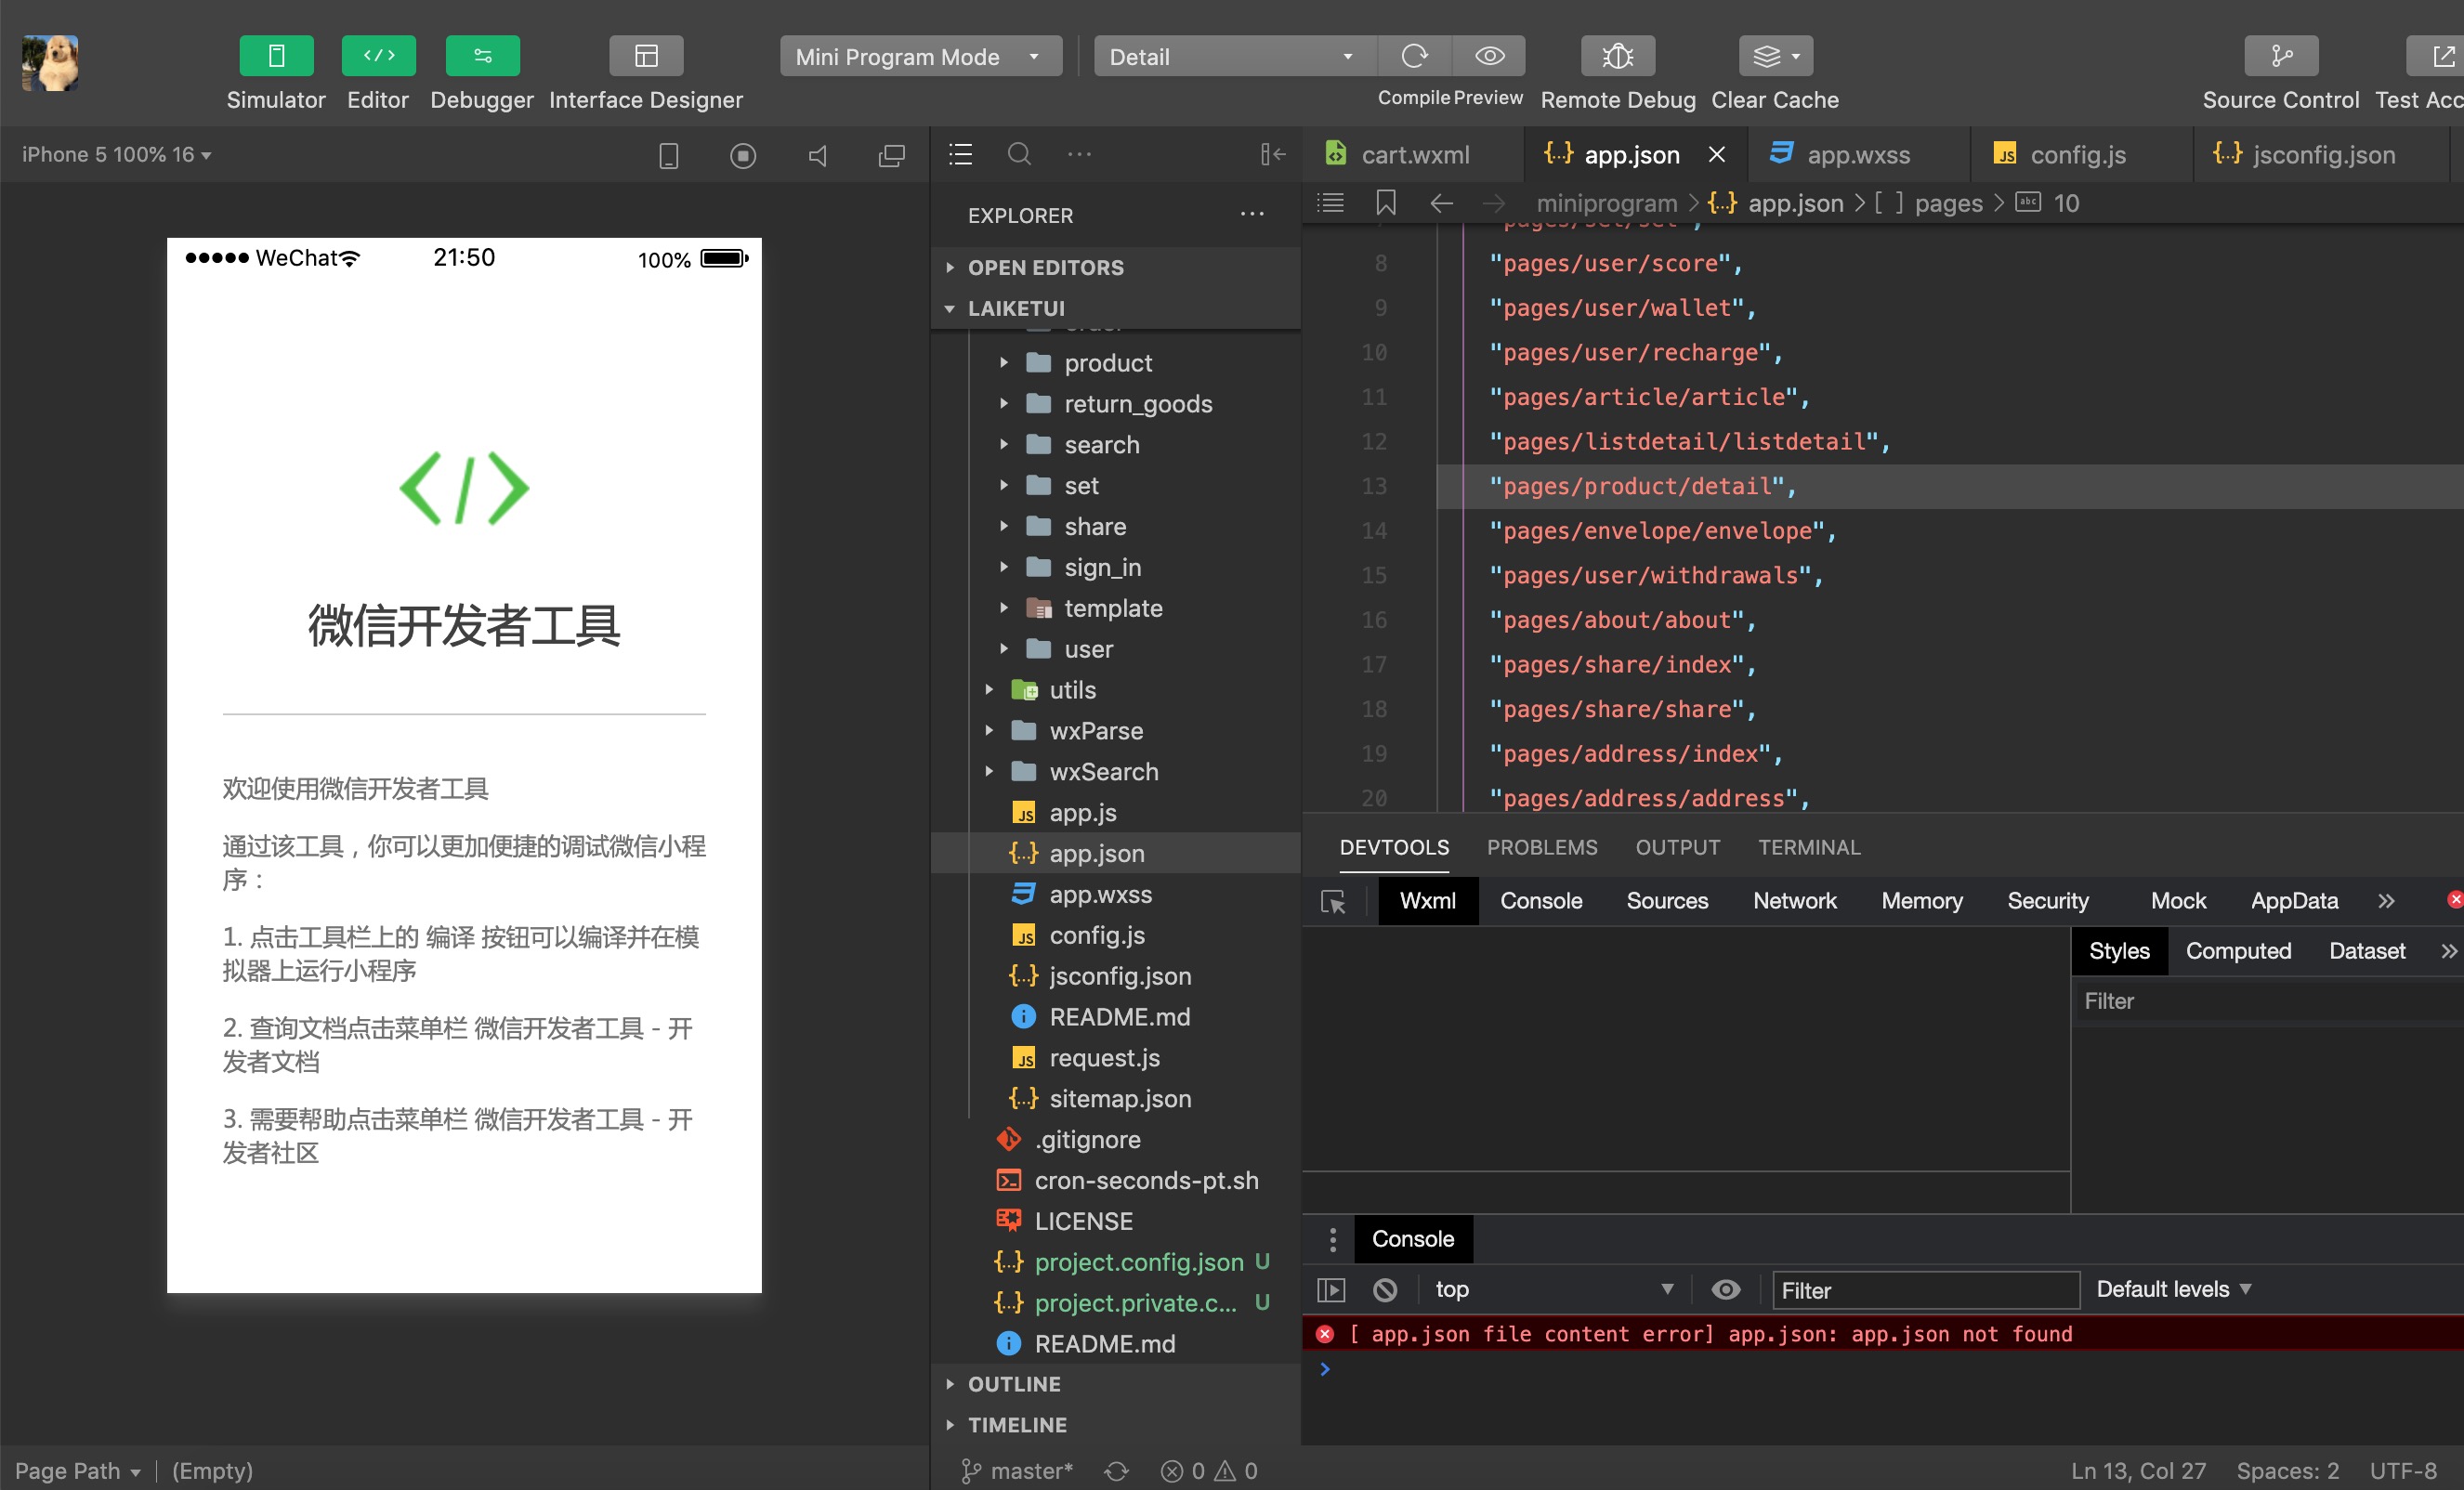The height and width of the screenshot is (1490, 2464).
Task: Toggle the Mini Program Mode dropdown
Action: pyautogui.click(x=1039, y=58)
